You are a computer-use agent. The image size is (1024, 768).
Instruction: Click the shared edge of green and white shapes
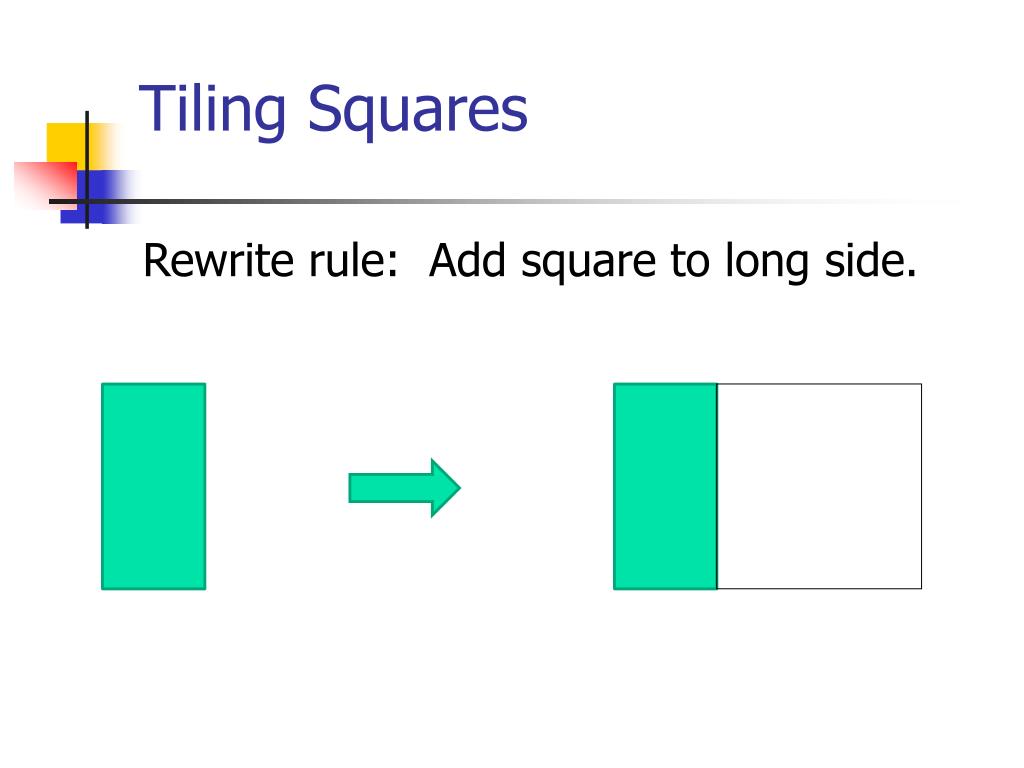pos(717,487)
